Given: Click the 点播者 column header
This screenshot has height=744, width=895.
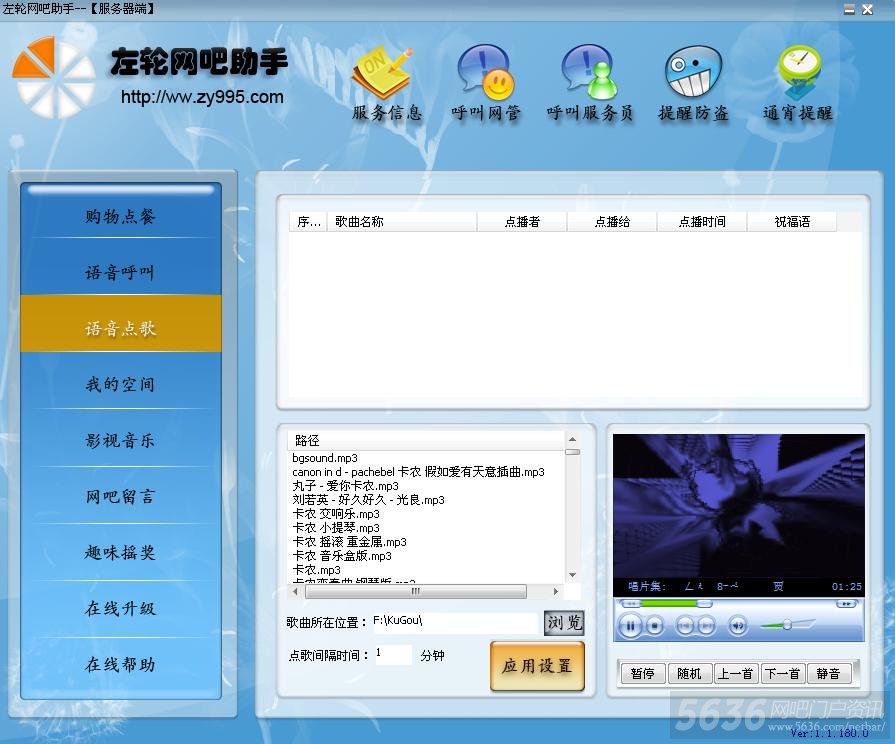Looking at the screenshot, I should coord(522,222).
